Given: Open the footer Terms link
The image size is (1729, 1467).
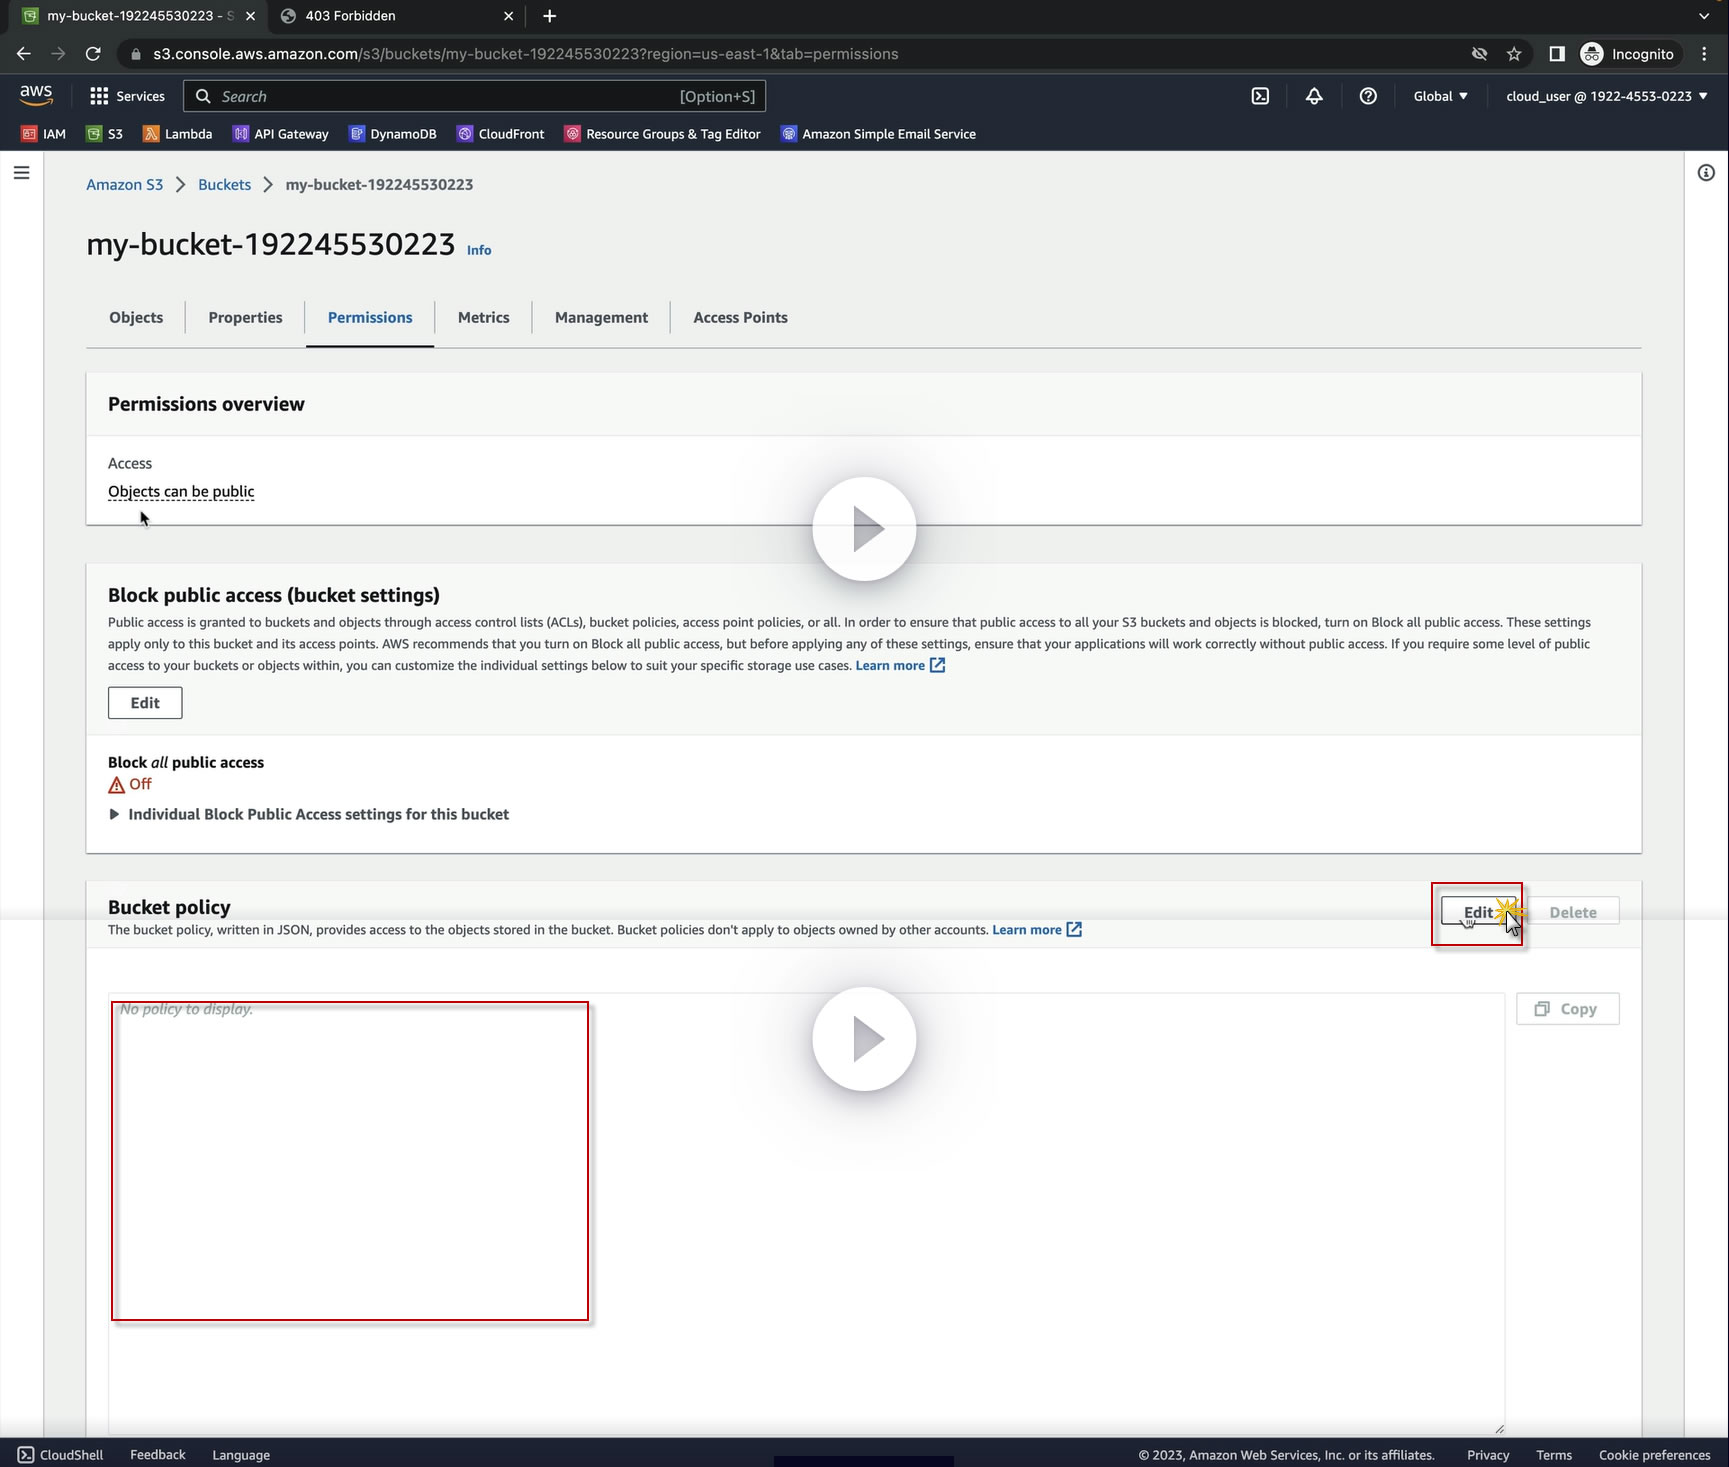Looking at the screenshot, I should coord(1554,1455).
